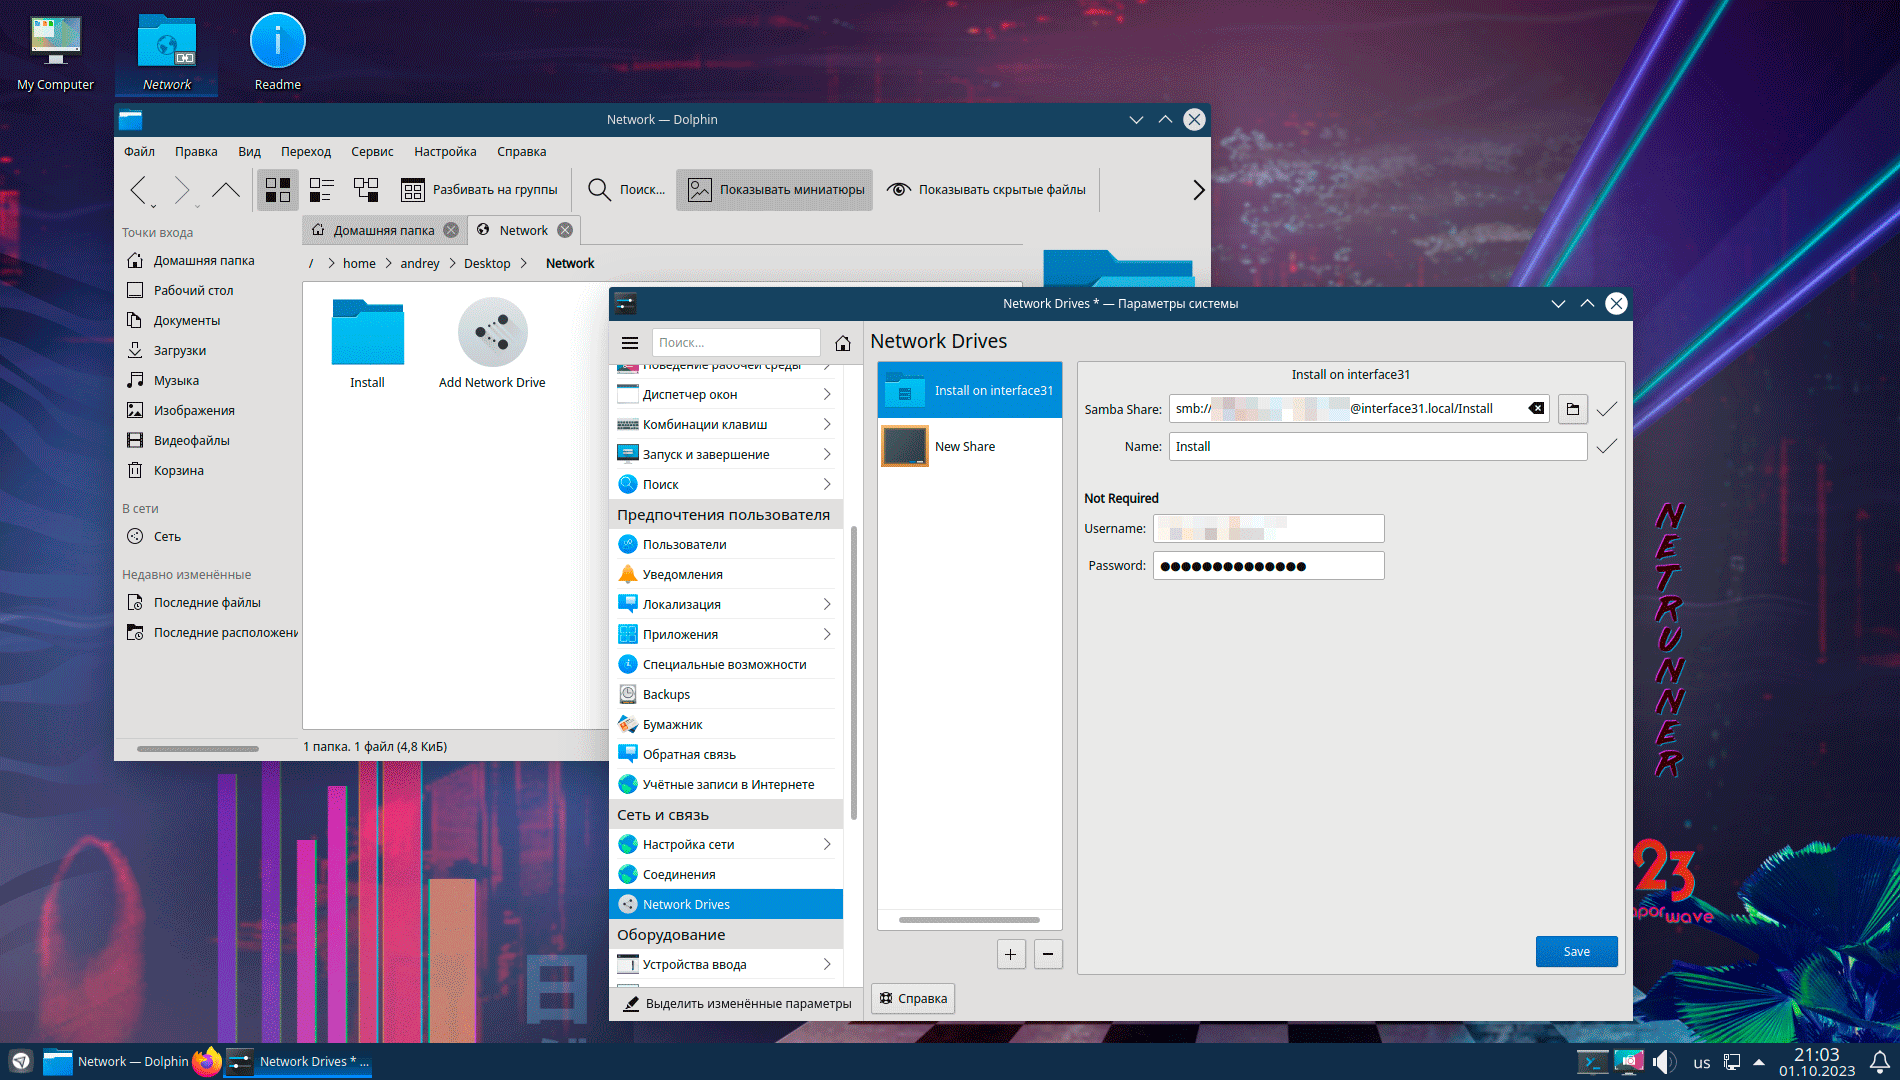Toggle Показывать миниатюры previews

[775, 190]
